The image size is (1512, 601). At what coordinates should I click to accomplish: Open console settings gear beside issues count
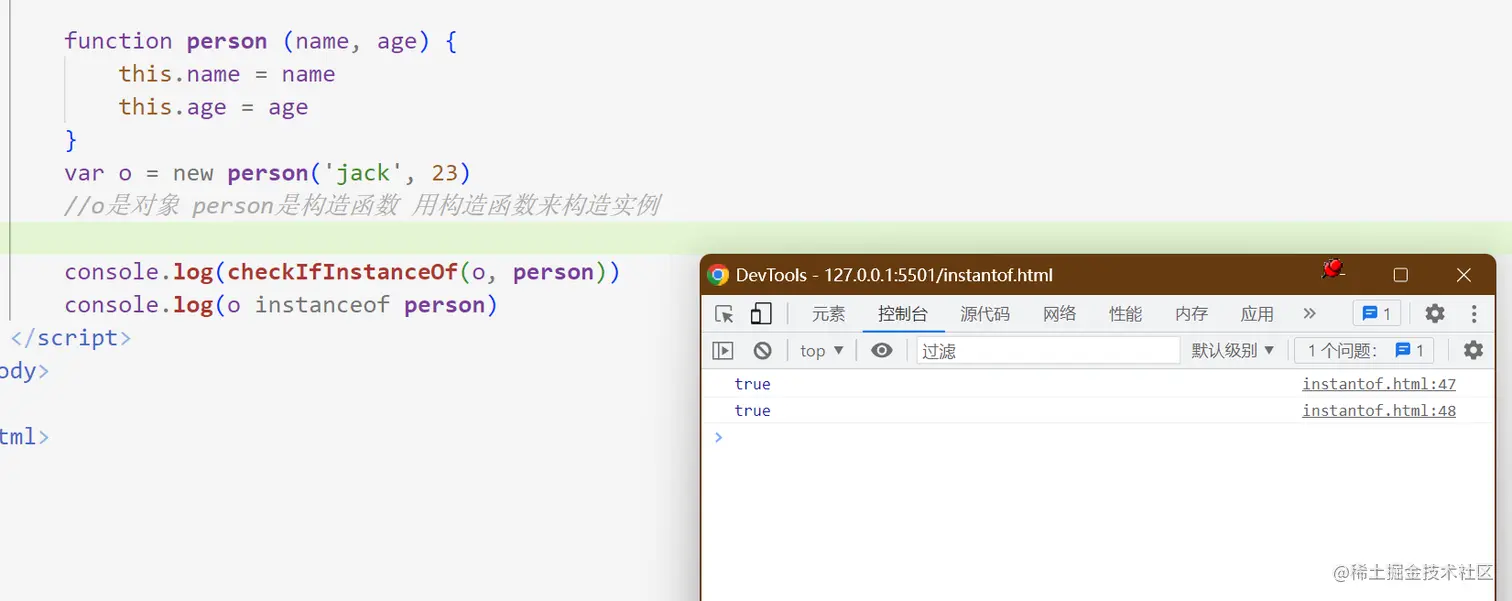tap(1473, 350)
